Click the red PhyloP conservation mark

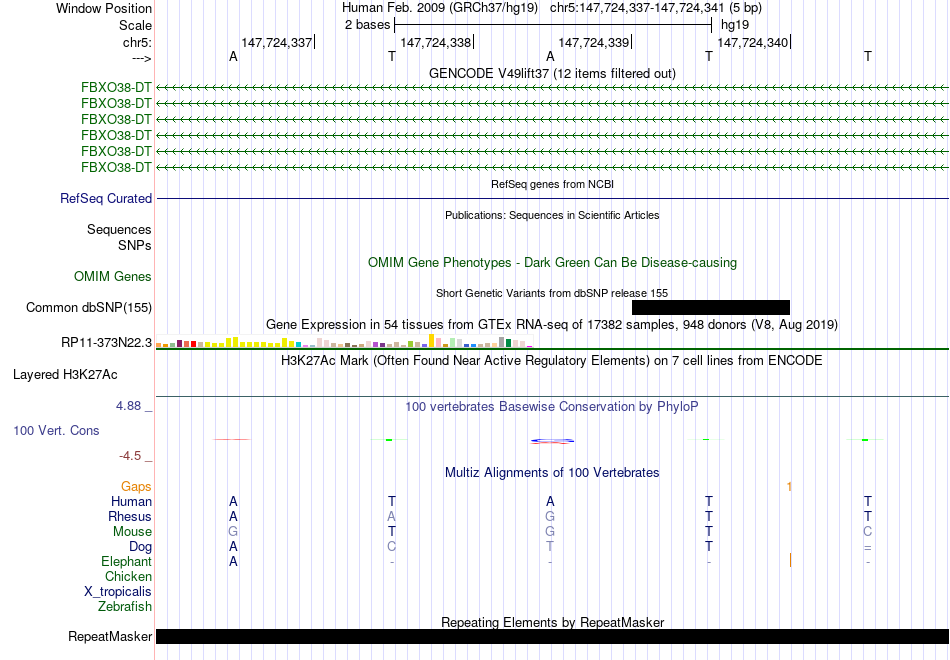point(231,439)
